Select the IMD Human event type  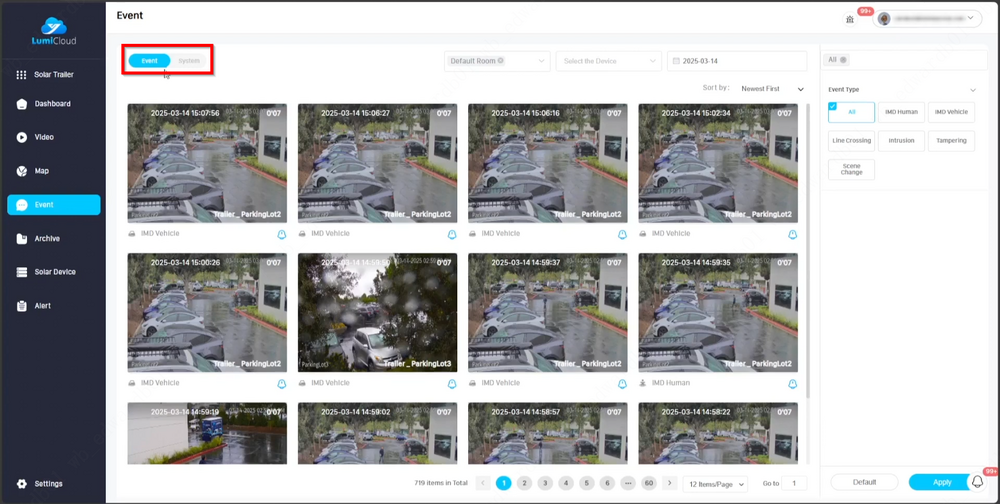pos(901,112)
